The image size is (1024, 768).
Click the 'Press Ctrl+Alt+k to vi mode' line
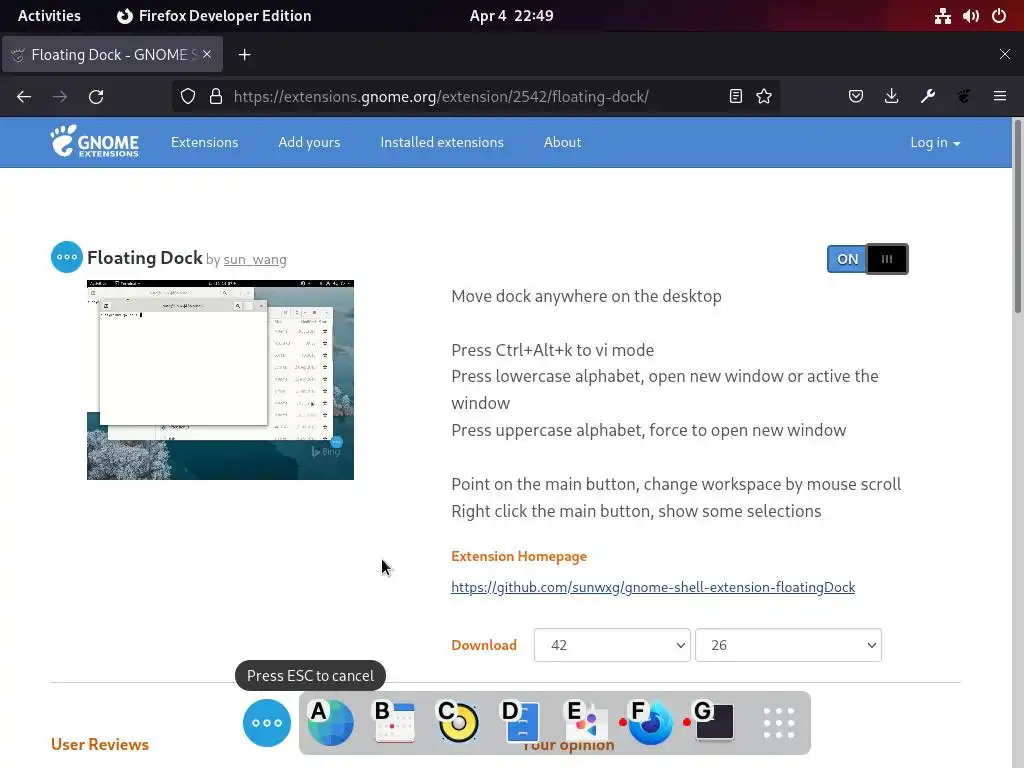click(552, 350)
